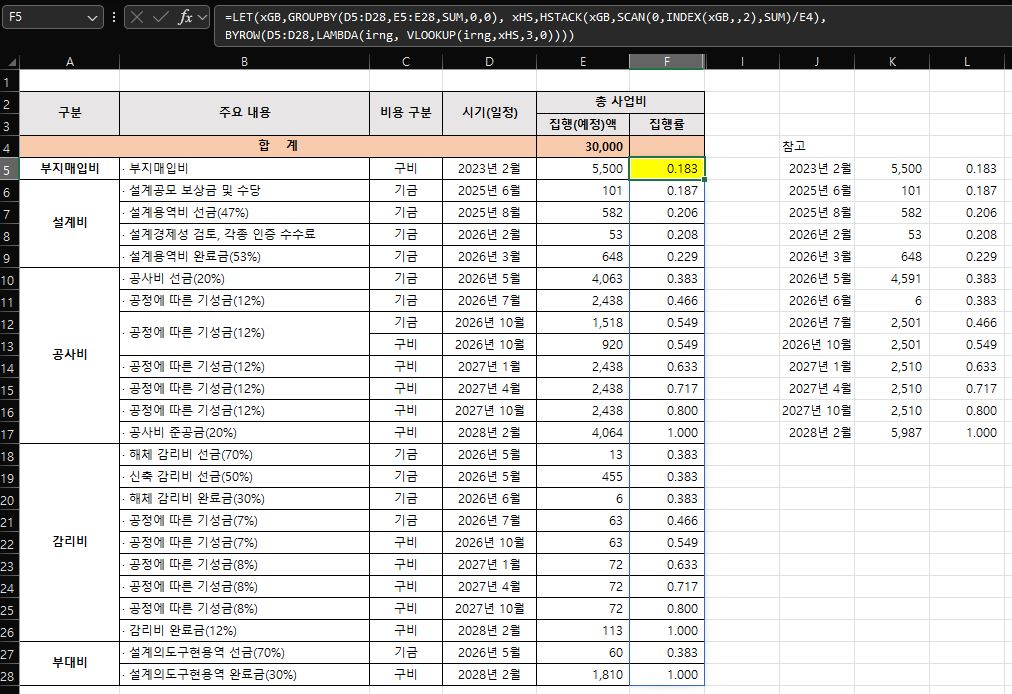Select the 공사비 merged category cell
Image resolution: width=1012 pixels, height=694 pixels.
coord(70,355)
